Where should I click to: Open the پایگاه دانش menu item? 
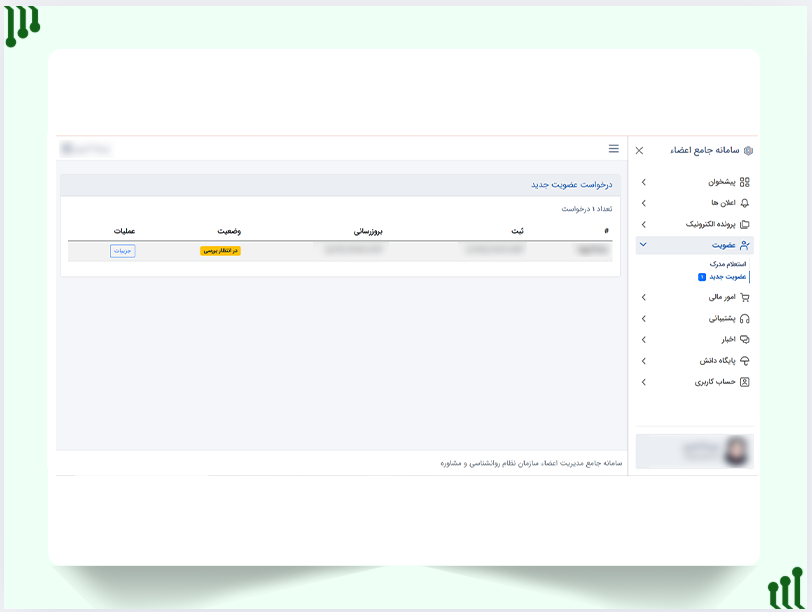[x=694, y=361]
